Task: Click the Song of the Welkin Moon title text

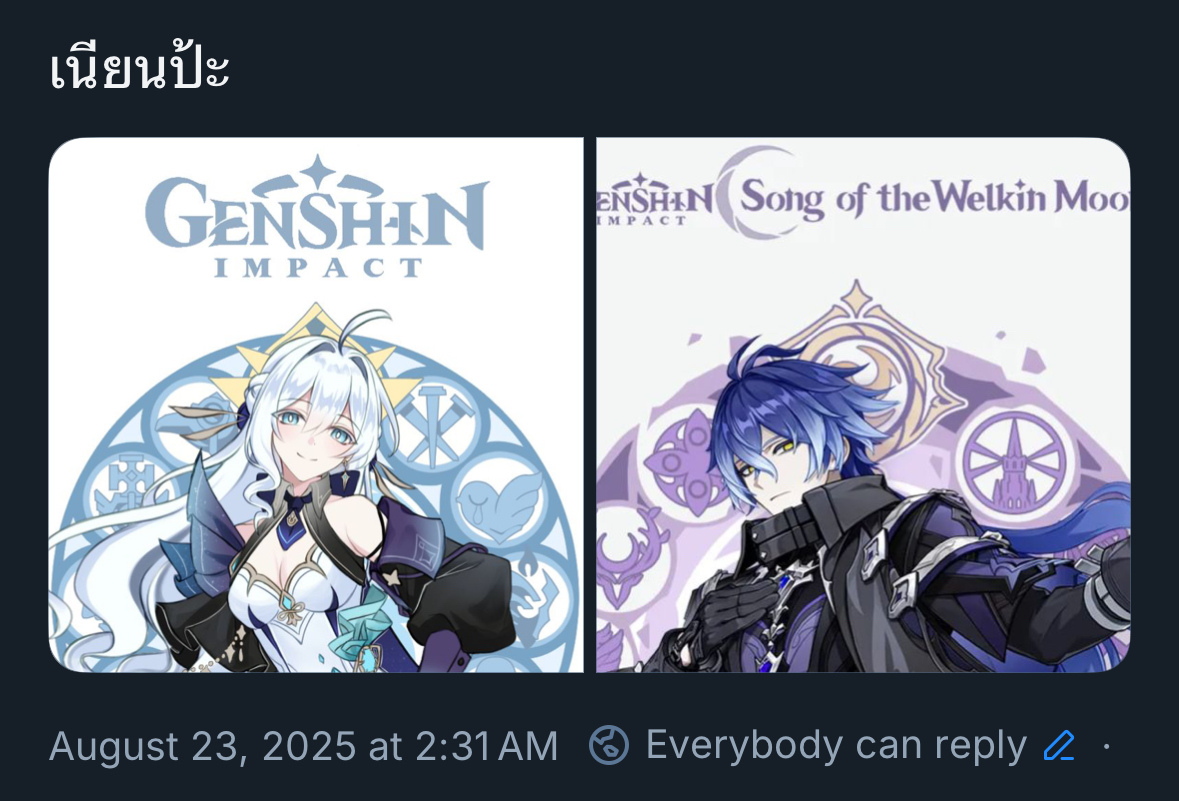Action: 935,199
